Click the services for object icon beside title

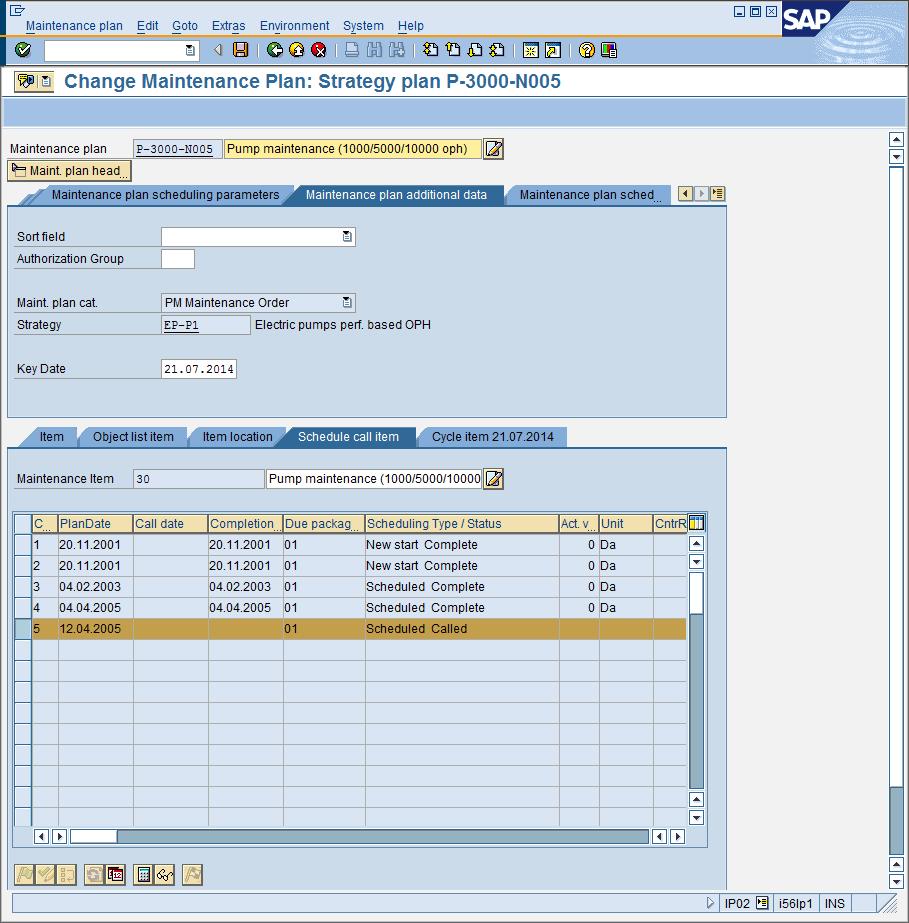click(x=26, y=81)
